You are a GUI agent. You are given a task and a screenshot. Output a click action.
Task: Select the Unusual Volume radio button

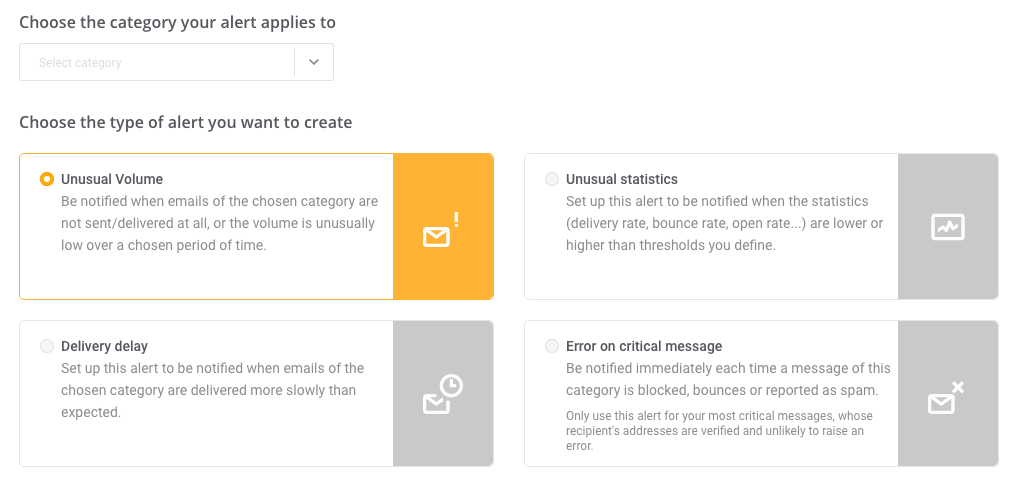point(47,180)
